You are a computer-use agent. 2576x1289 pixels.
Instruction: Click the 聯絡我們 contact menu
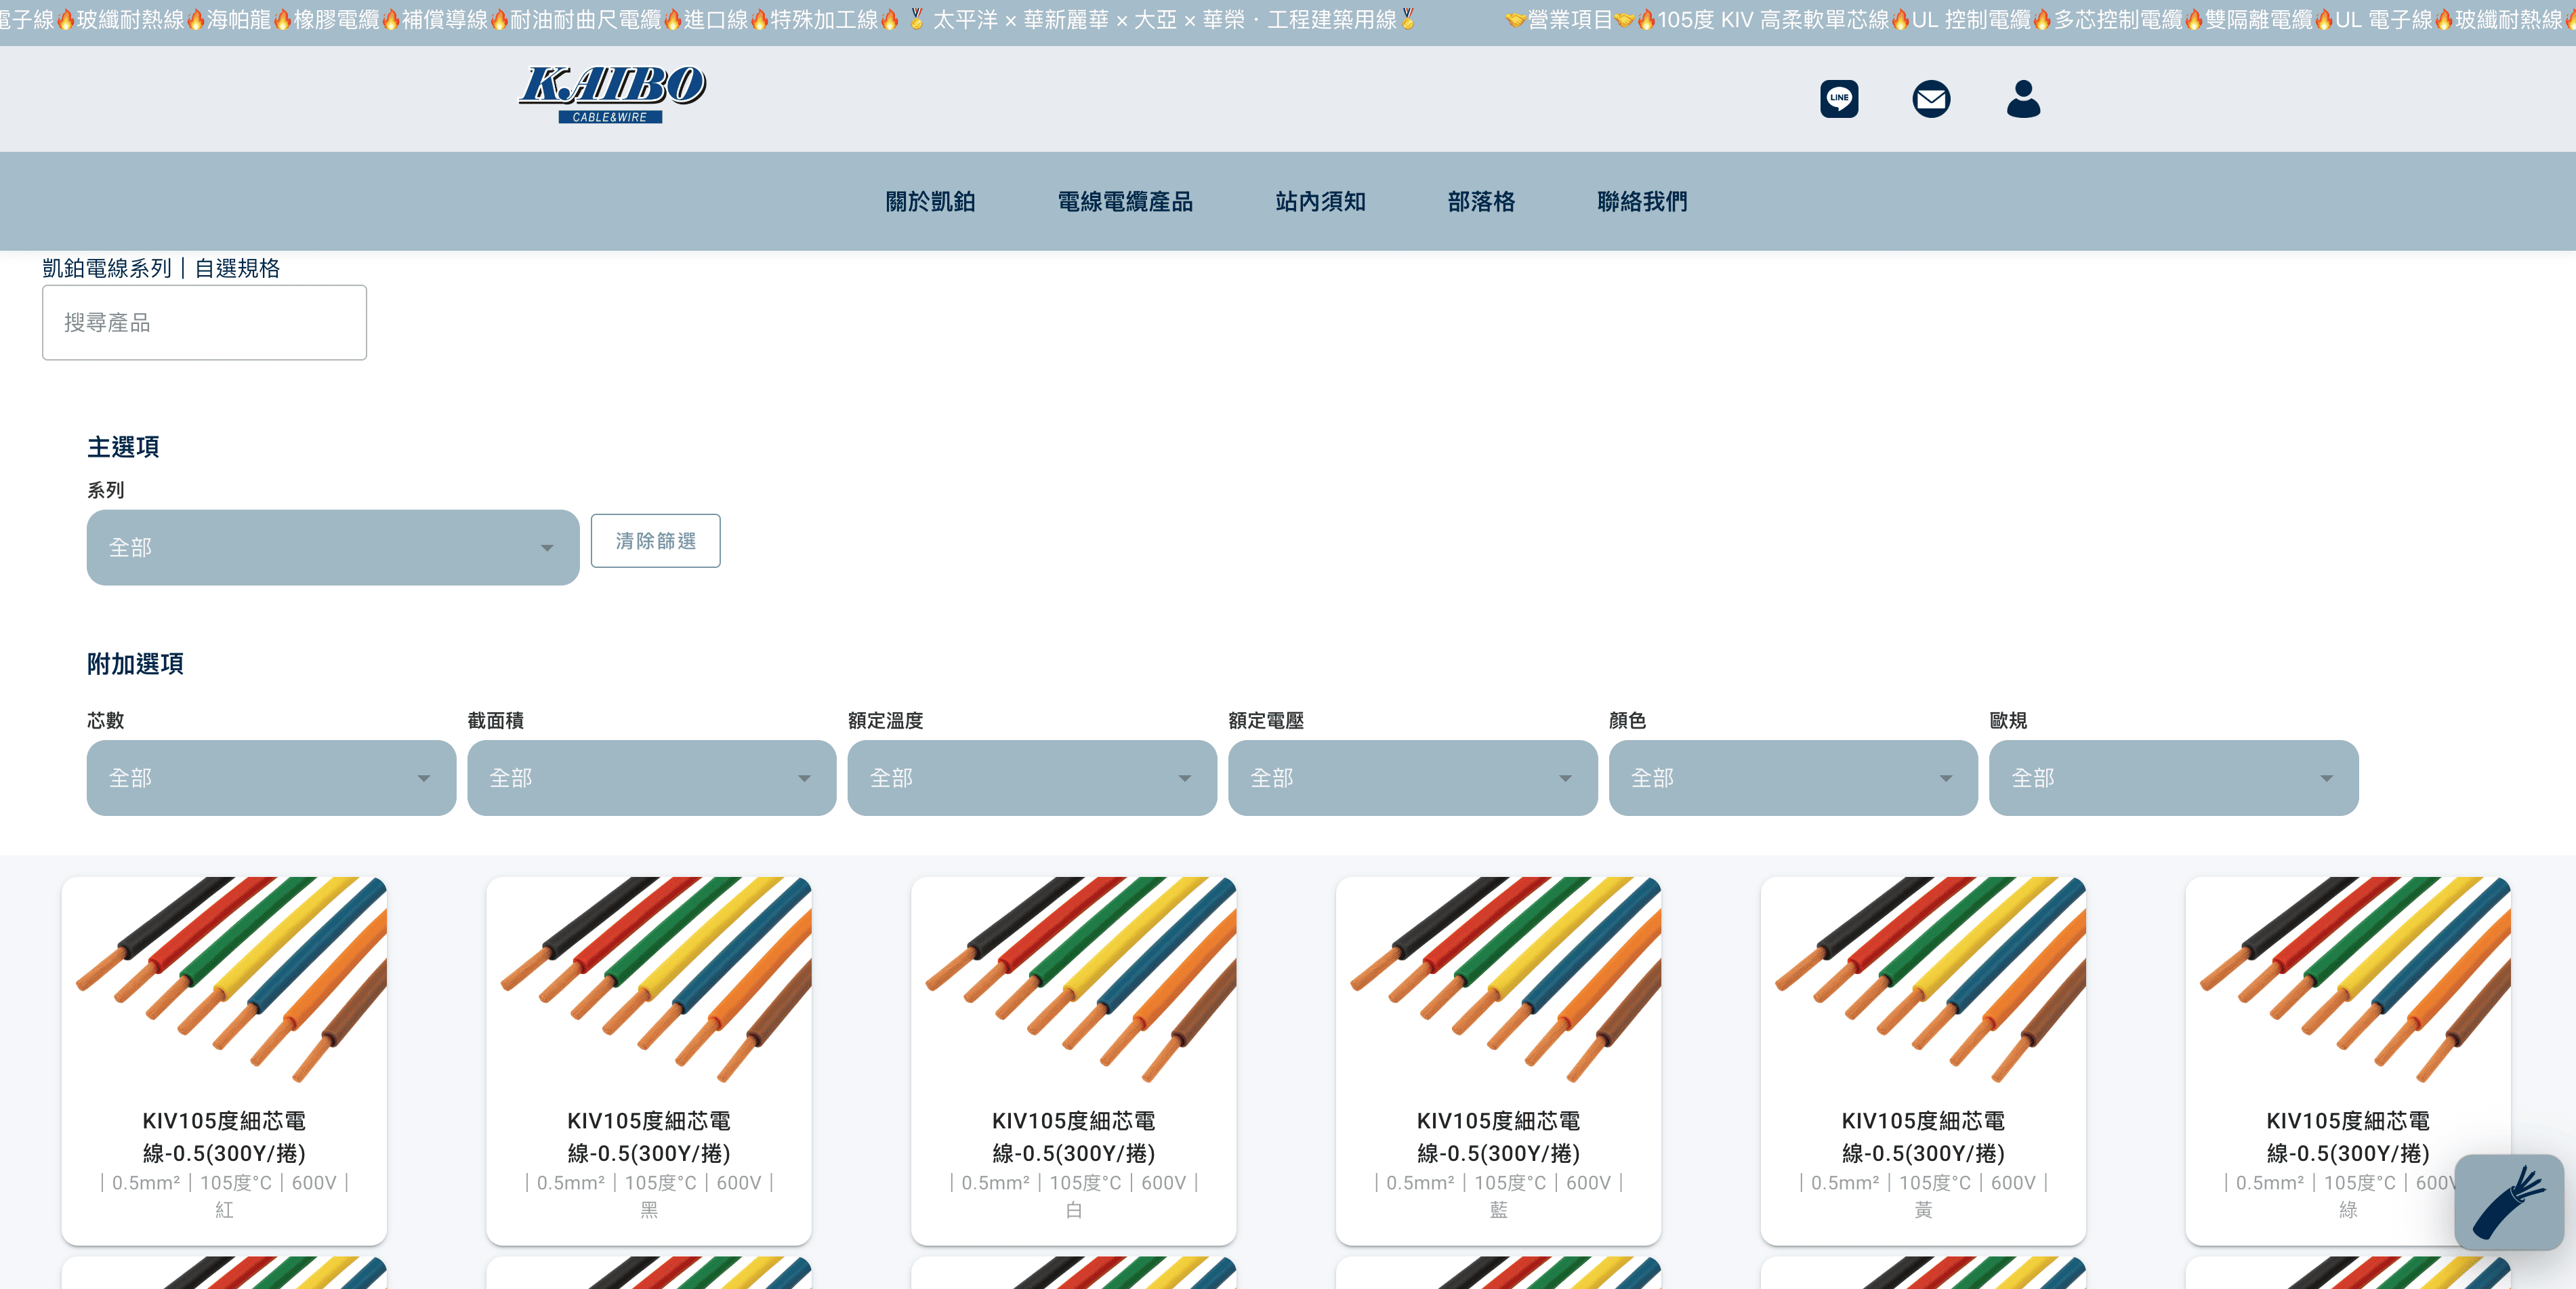1641,201
